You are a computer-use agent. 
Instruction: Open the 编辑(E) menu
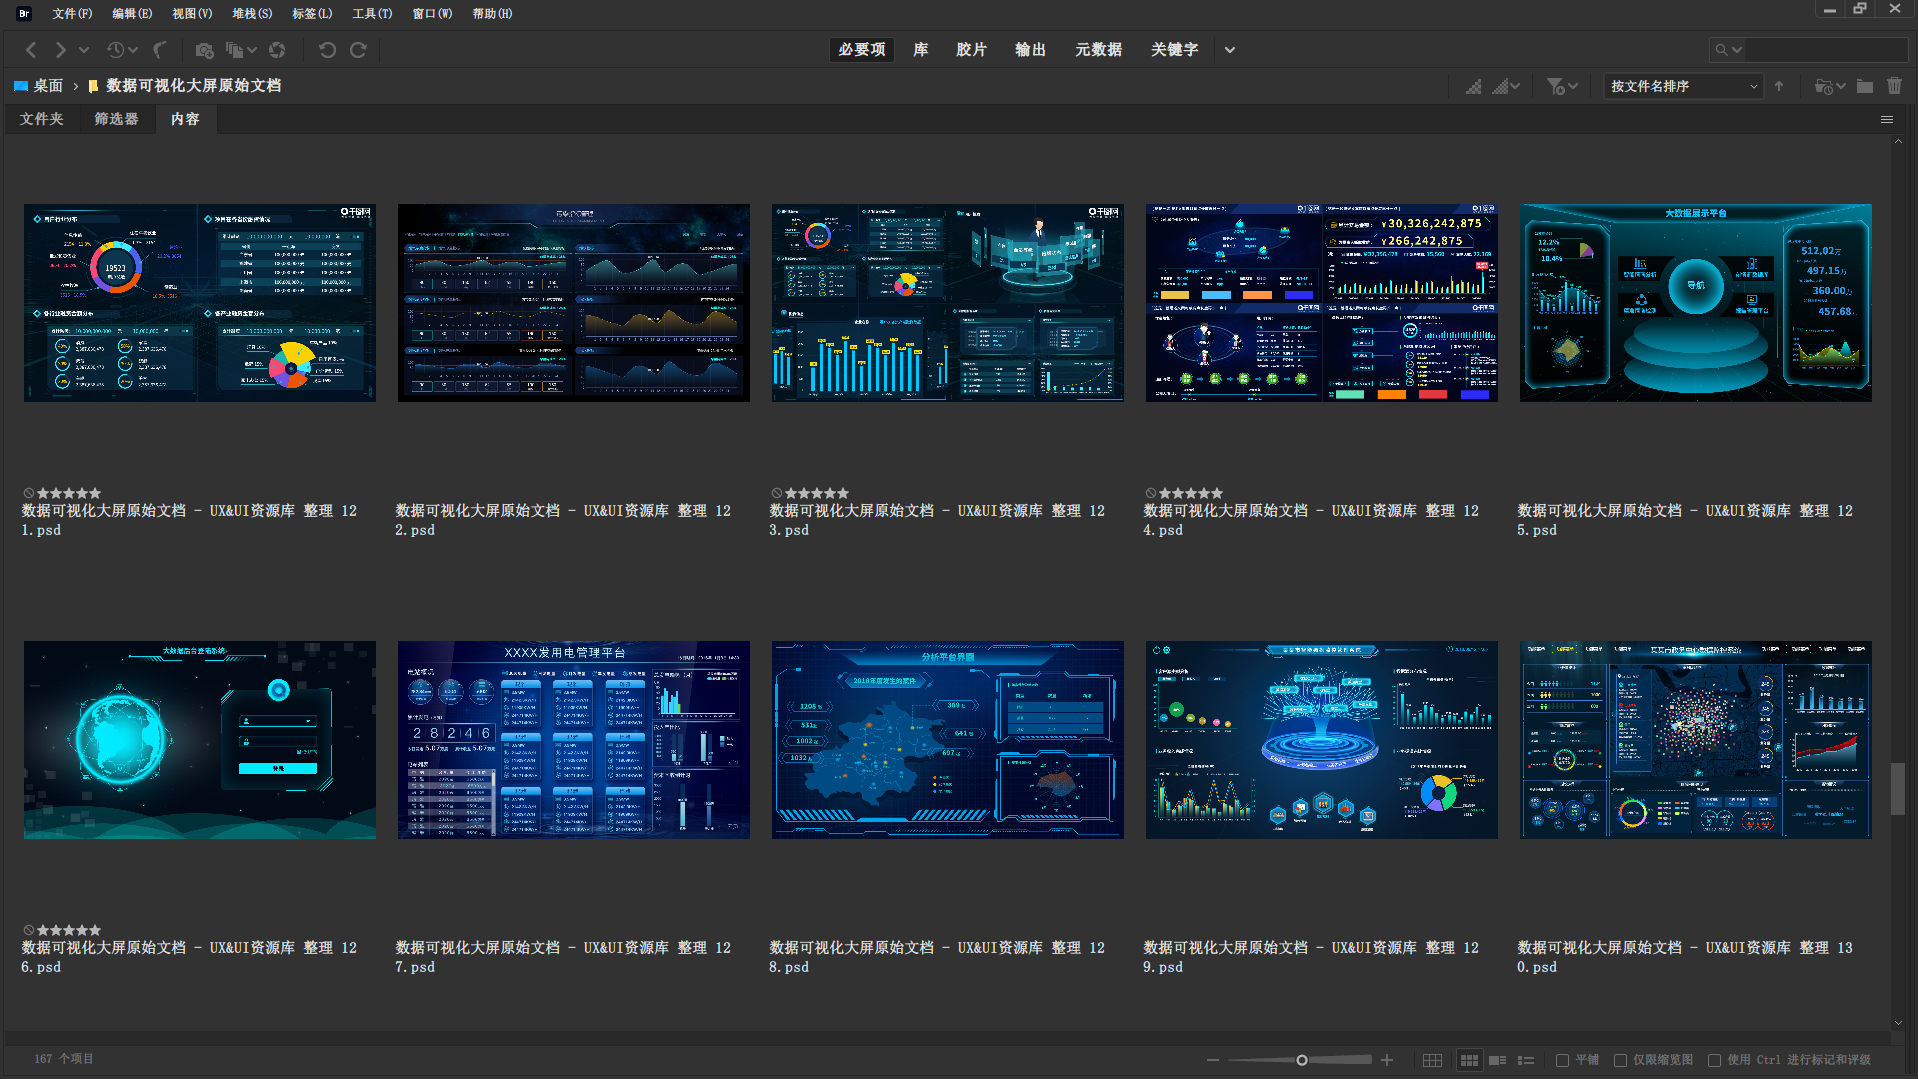click(x=132, y=14)
